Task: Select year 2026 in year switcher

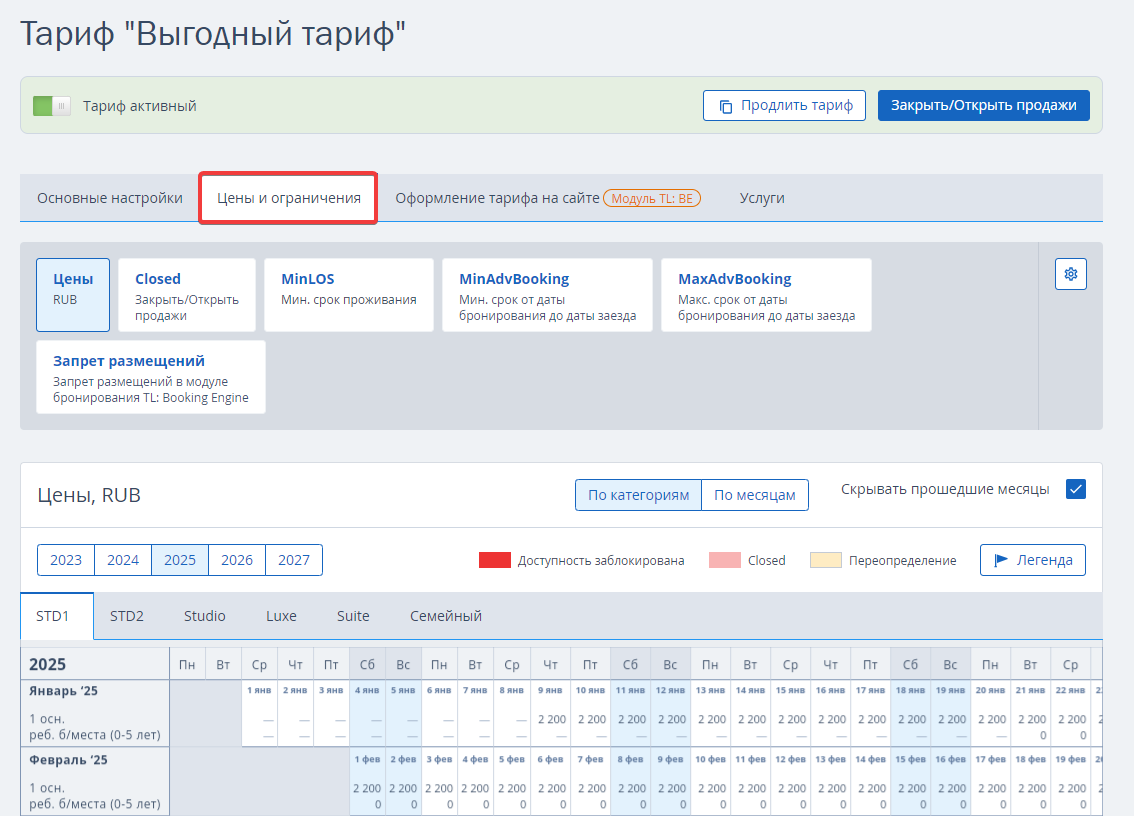Action: tap(236, 560)
